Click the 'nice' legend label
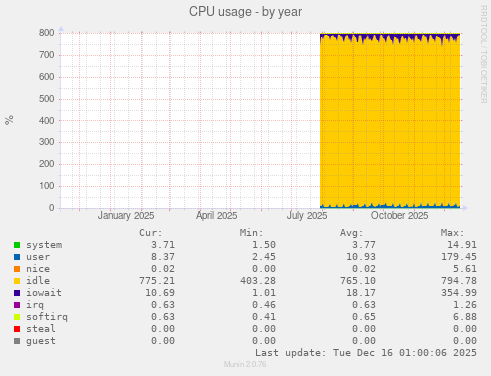 click(38, 269)
